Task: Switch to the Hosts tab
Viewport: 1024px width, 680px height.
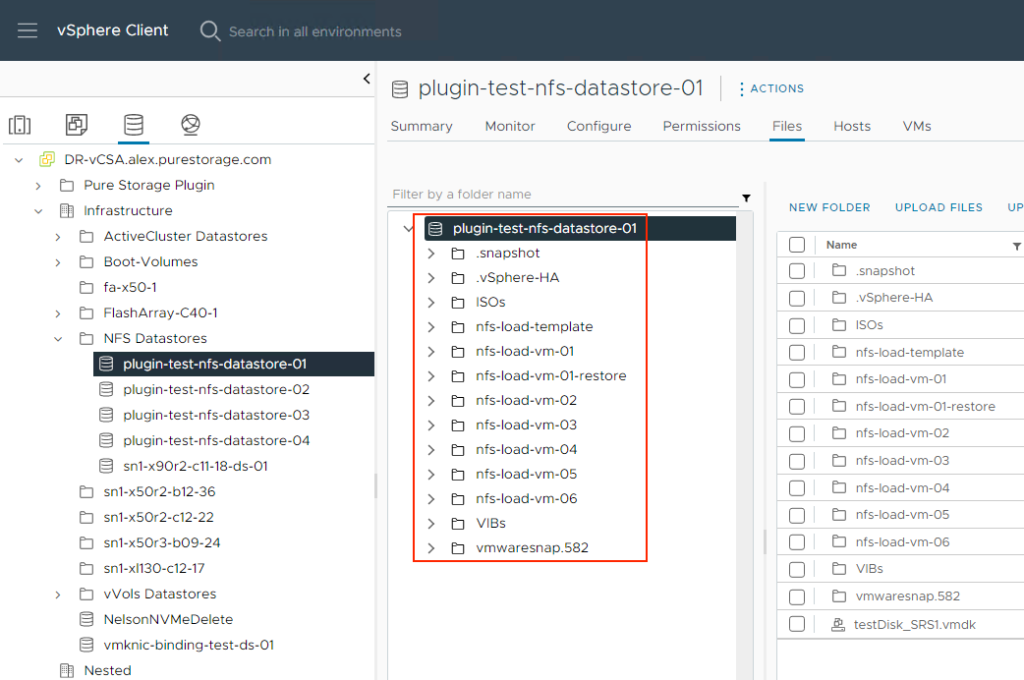Action: coord(852,126)
